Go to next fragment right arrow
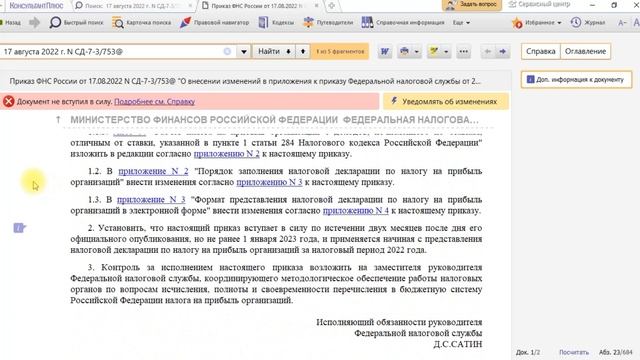The width and height of the screenshot is (640, 360). point(503,51)
